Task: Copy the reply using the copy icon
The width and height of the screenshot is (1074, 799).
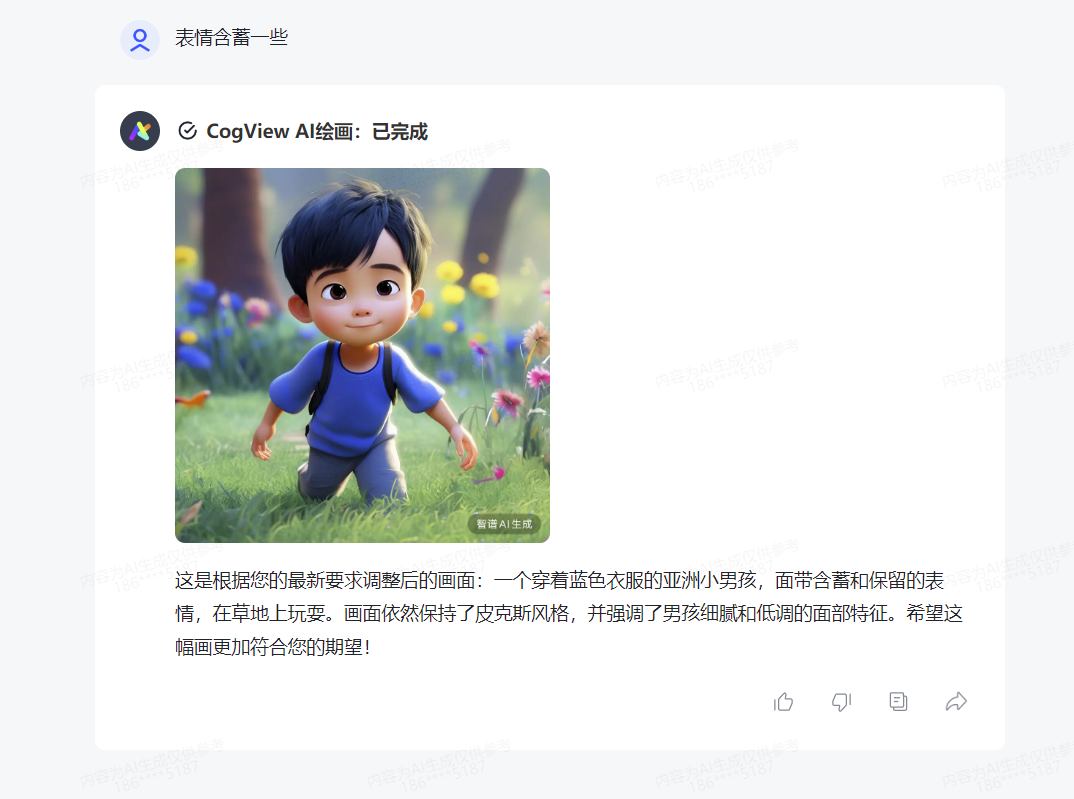Action: pyautogui.click(x=898, y=702)
